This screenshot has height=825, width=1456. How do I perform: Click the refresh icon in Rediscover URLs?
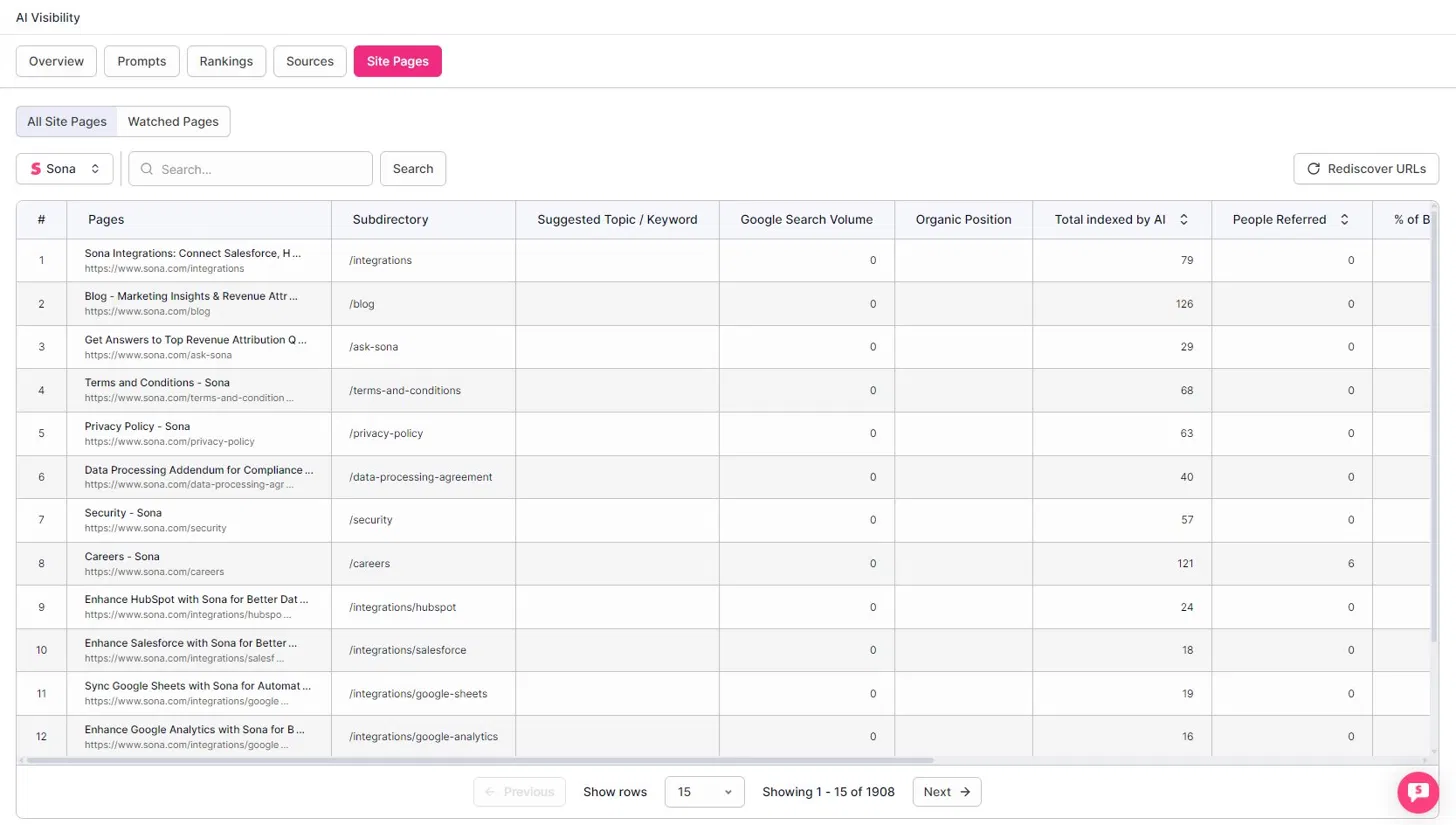point(1314,169)
